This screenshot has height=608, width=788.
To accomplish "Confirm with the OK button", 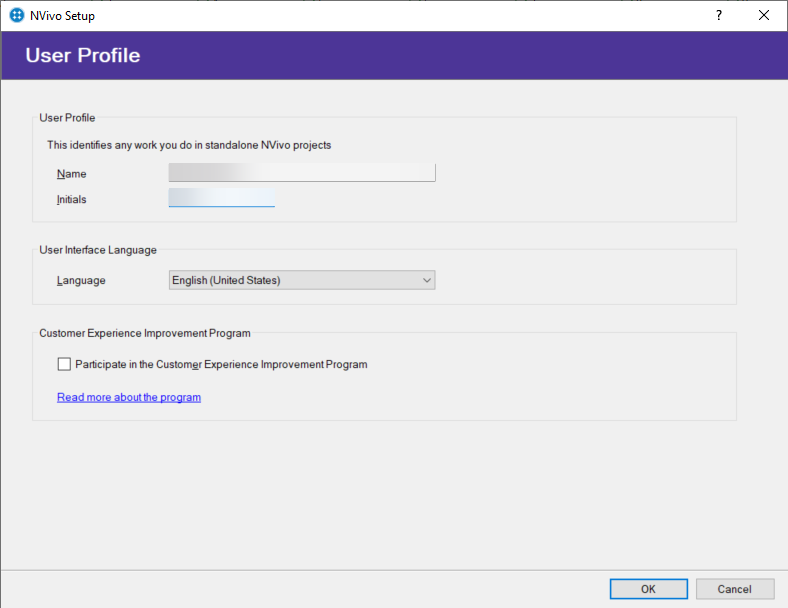I will (649, 589).
